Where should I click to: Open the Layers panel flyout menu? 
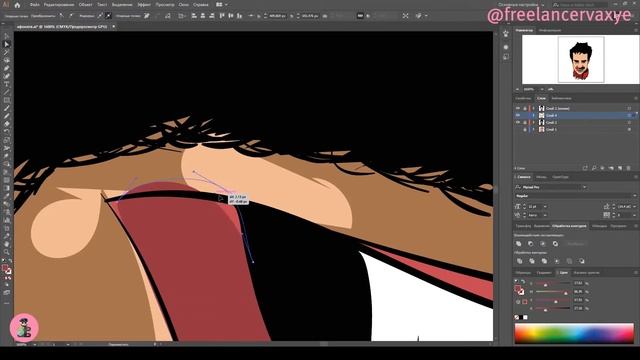coord(635,98)
